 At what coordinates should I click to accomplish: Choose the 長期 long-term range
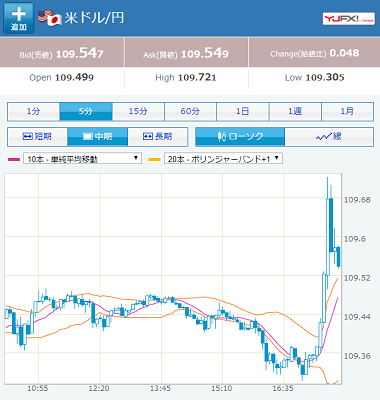click(158, 137)
